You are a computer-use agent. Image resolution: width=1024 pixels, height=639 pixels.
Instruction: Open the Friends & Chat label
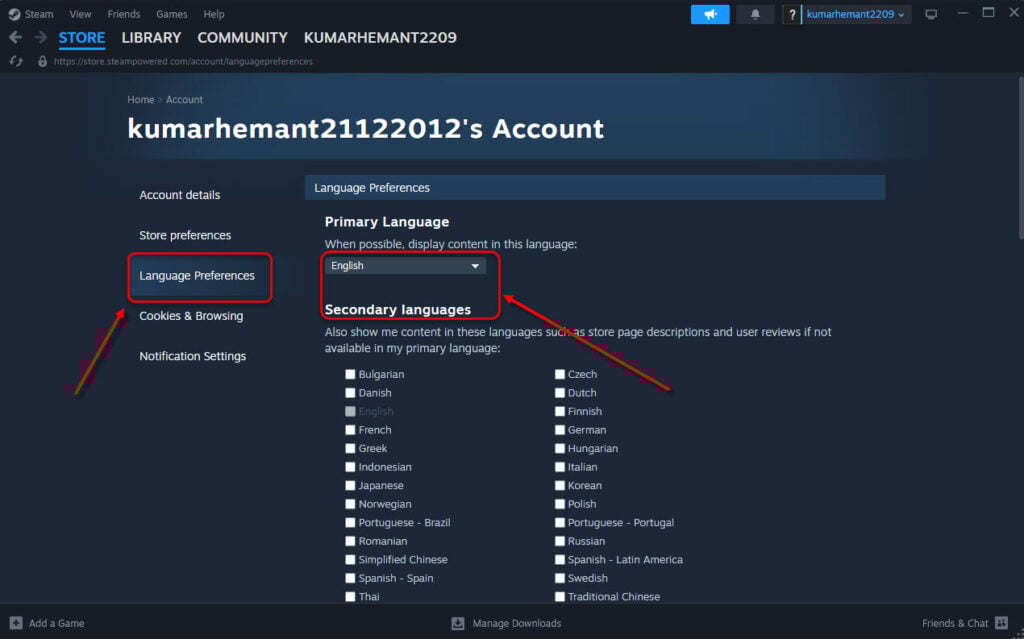click(x=955, y=623)
